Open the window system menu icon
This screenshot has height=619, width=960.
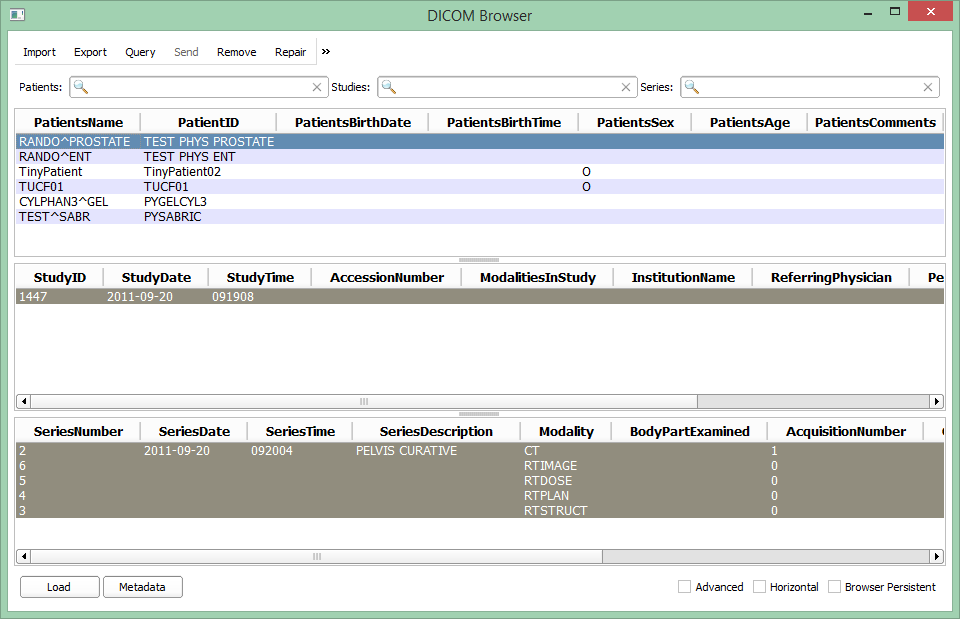click(x=17, y=15)
